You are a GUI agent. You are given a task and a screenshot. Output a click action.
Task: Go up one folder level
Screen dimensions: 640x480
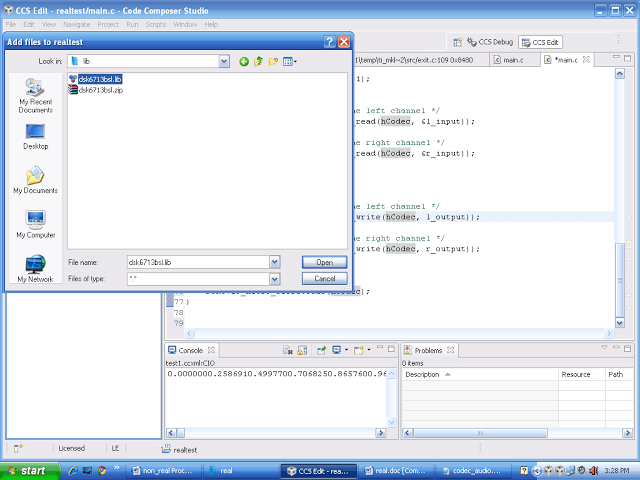(x=258, y=62)
